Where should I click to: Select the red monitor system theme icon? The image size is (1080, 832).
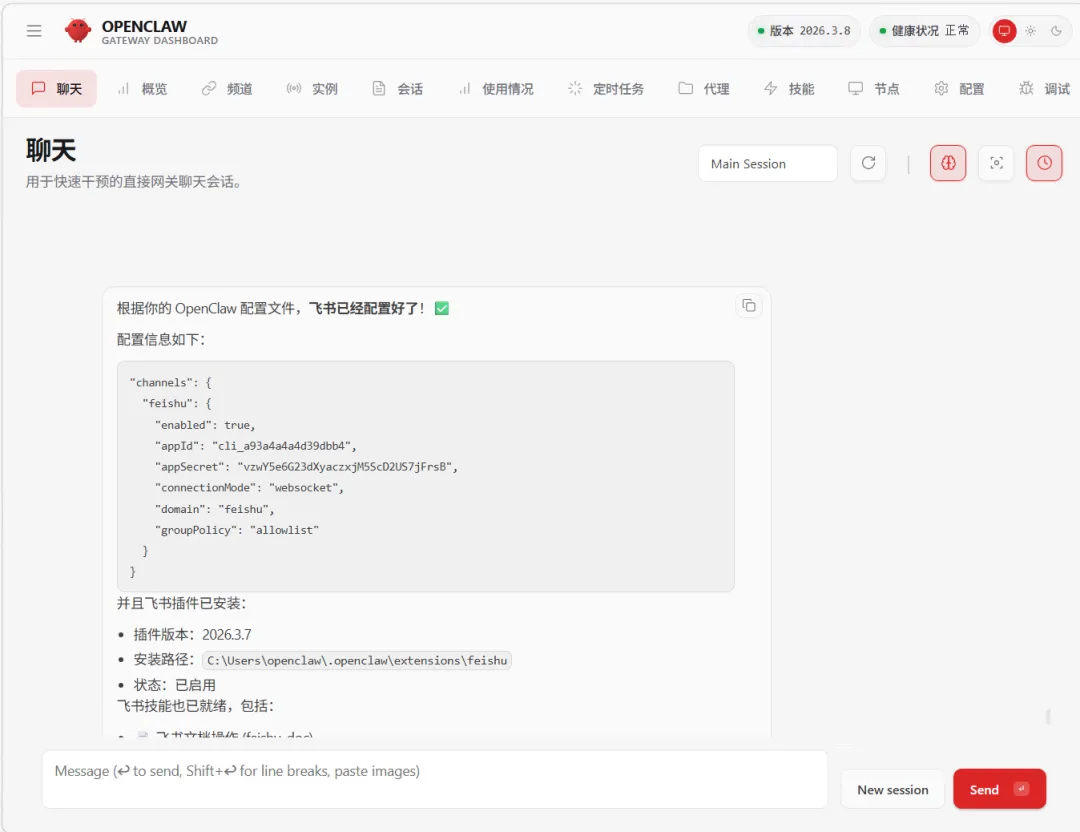point(1004,31)
